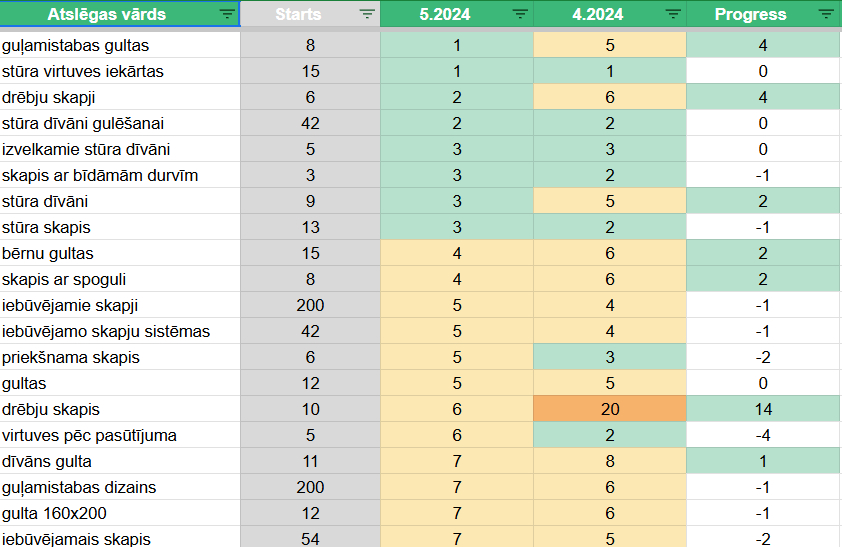
Task: Click Starts value 13 for 'stūra skapis'
Action: coord(310,228)
